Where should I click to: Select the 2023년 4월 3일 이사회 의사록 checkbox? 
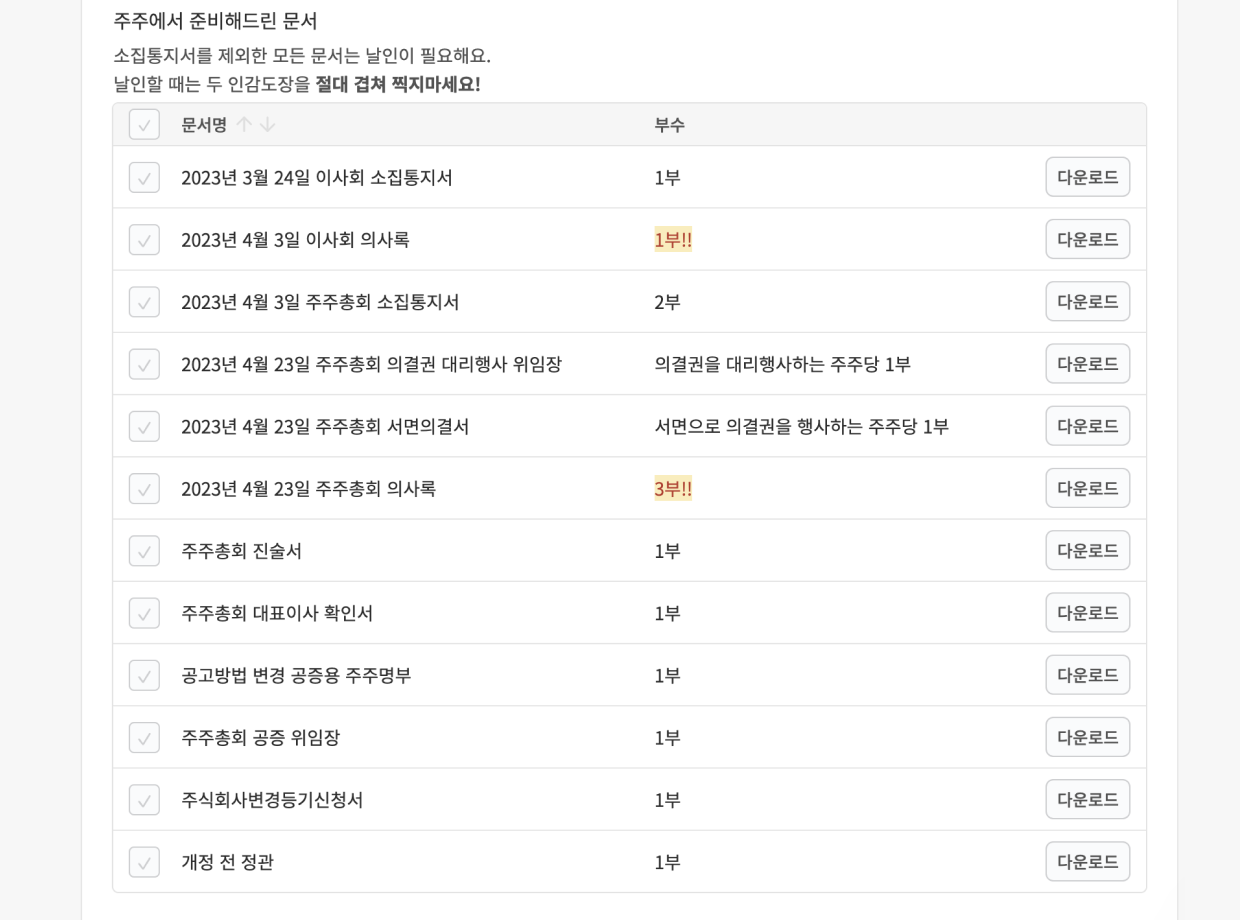coord(144,240)
